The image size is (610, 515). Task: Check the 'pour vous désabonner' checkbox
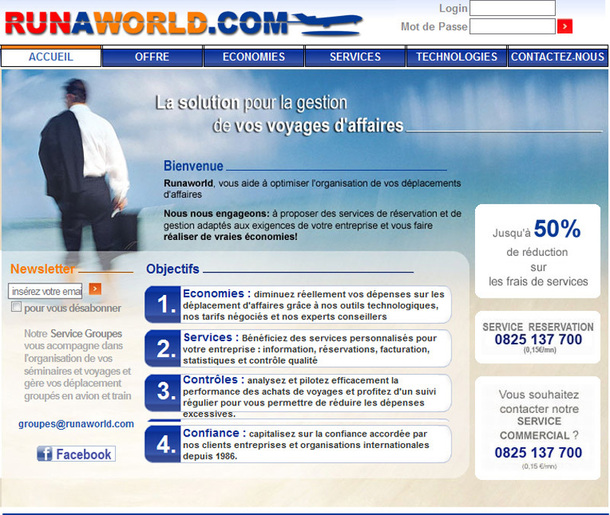16,308
